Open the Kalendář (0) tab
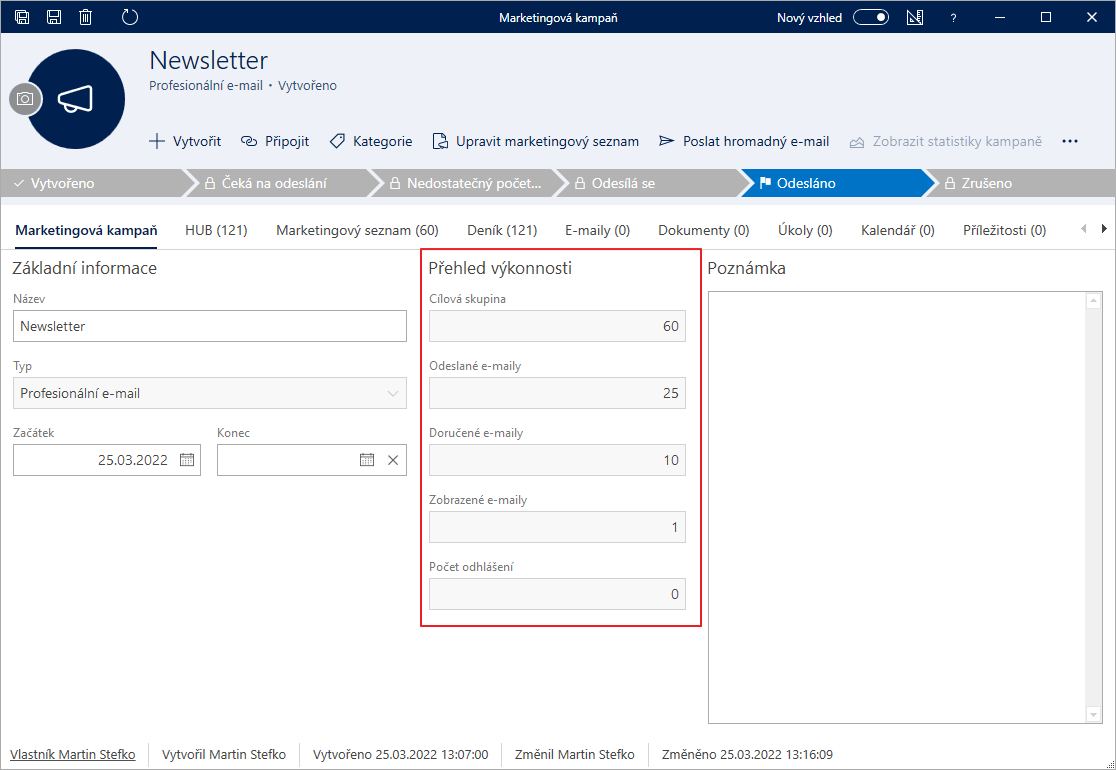This screenshot has width=1116, height=770. click(897, 231)
